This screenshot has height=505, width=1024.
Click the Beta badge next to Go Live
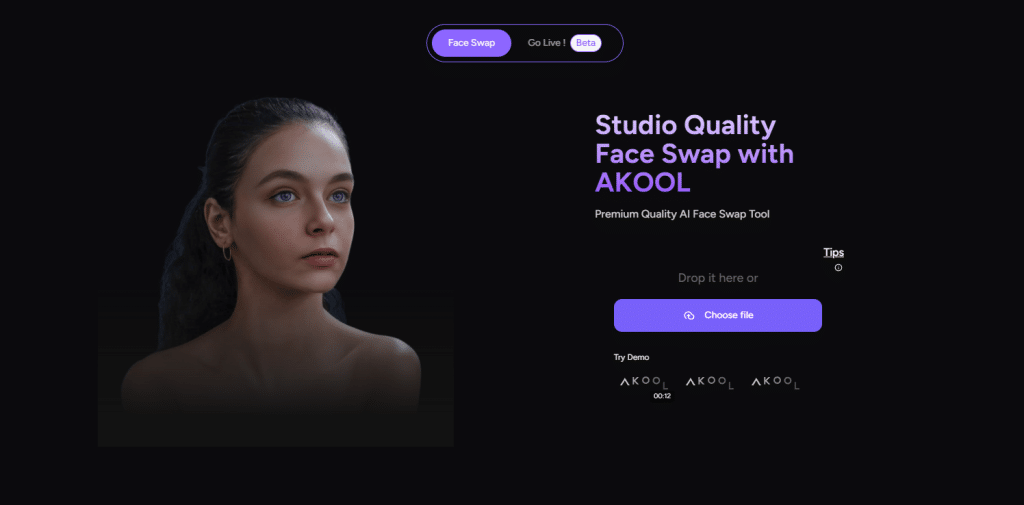point(586,43)
